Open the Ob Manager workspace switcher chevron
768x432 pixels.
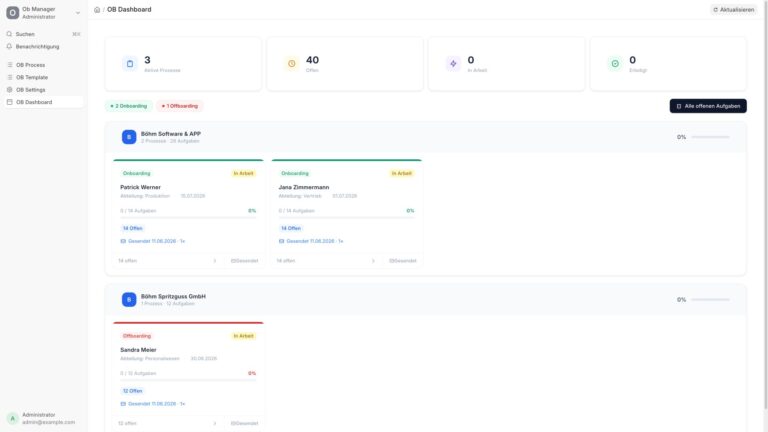(78, 13)
